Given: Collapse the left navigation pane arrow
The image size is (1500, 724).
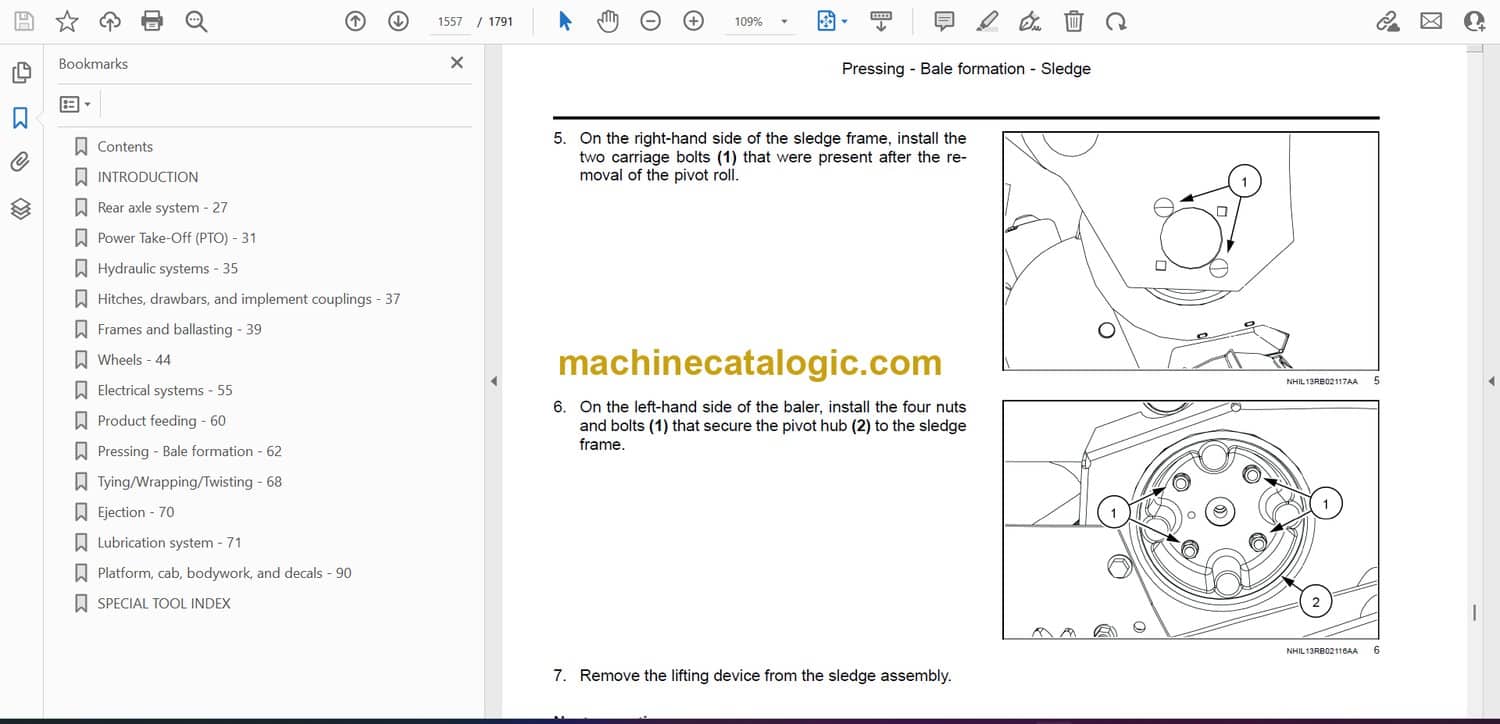Looking at the screenshot, I should coord(492,381).
